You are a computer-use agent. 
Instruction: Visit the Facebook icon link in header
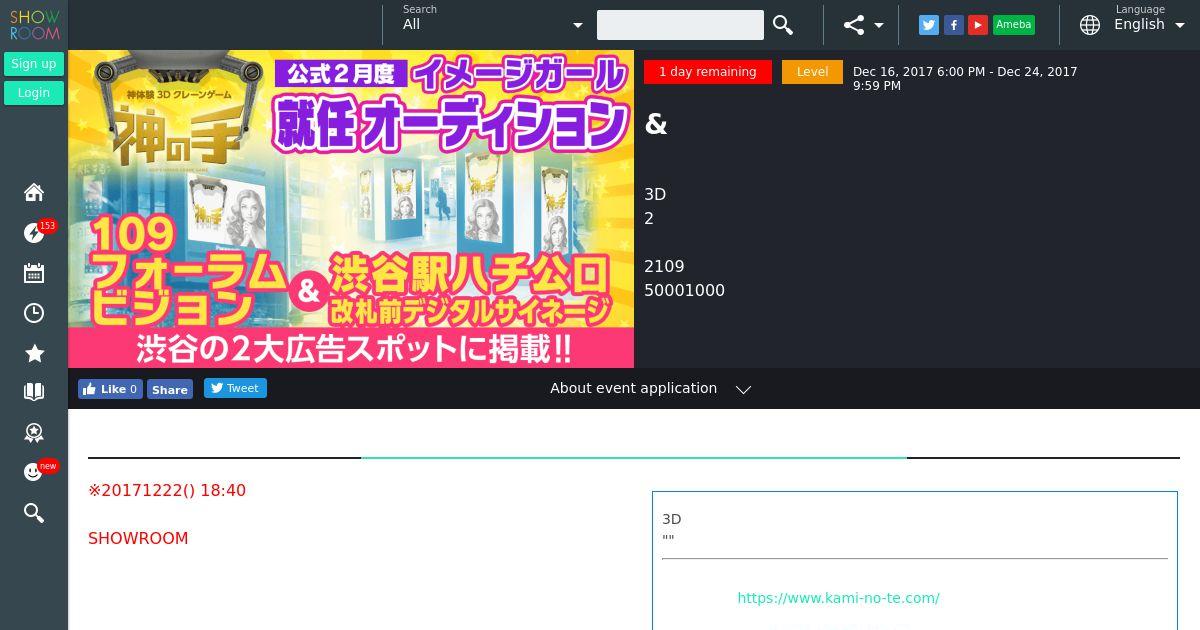[954, 25]
